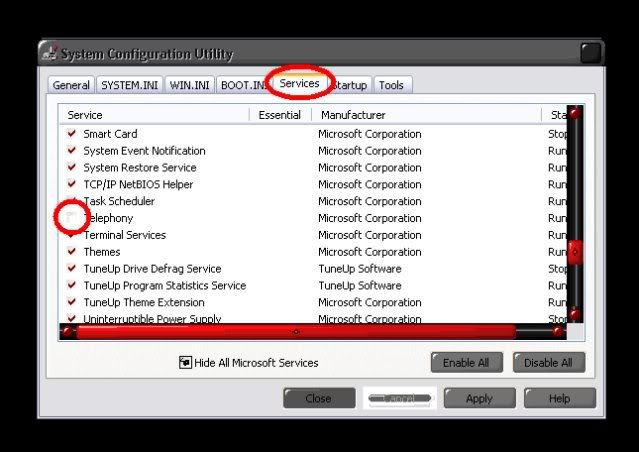639x452 pixels.
Task: Click the horizontal scrollbar left arrow
Action: click(67, 331)
